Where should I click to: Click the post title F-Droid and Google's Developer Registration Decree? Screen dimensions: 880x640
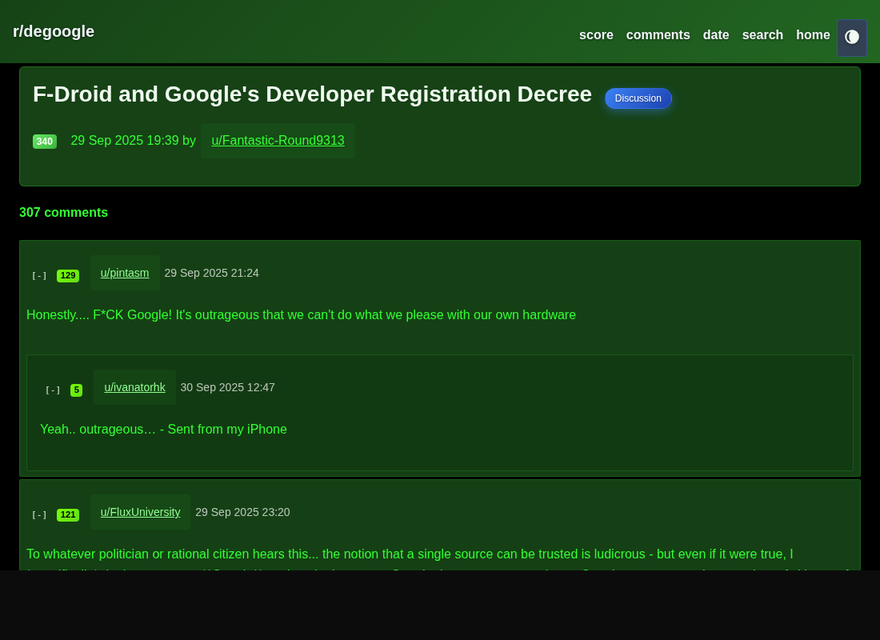coord(312,94)
